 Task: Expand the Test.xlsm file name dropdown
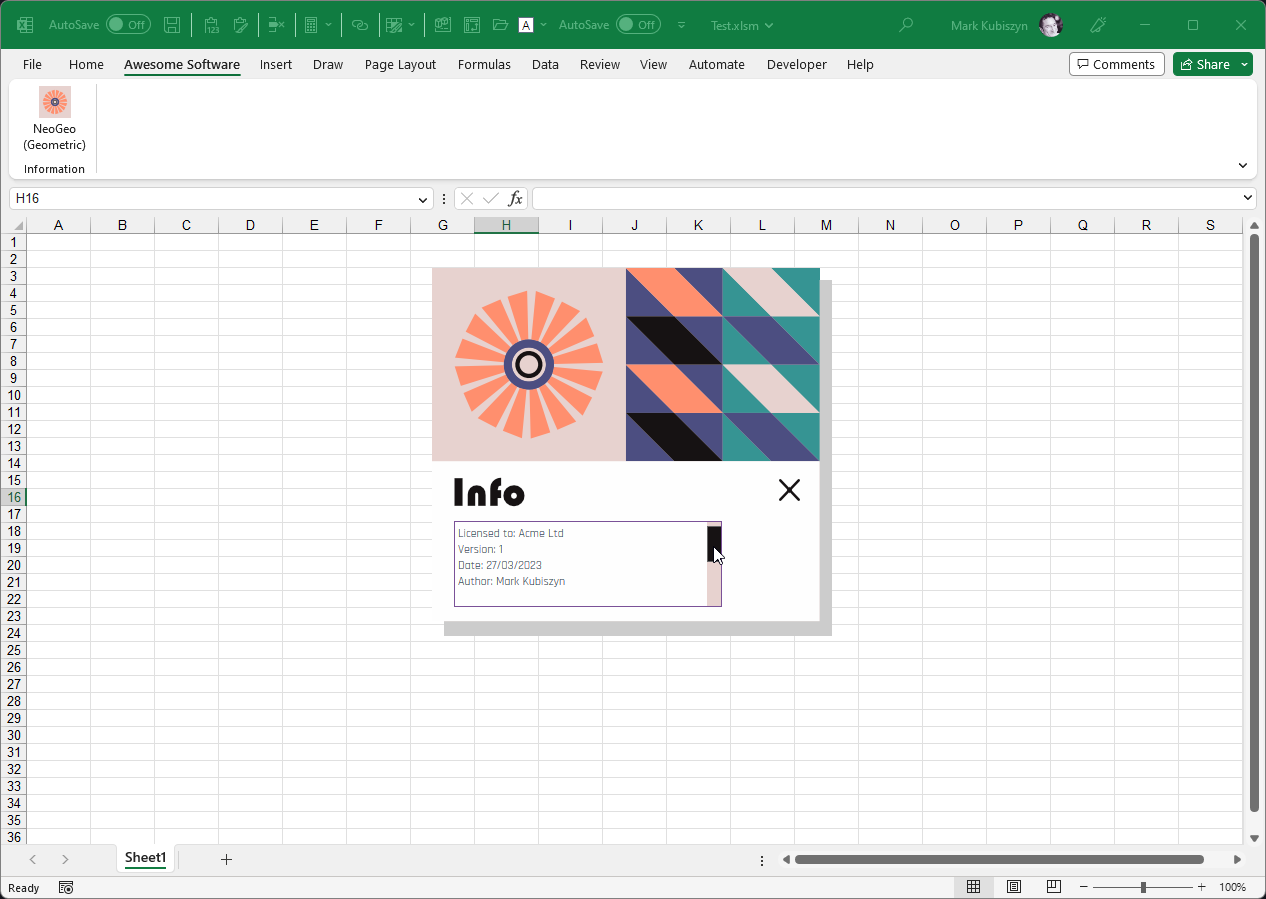click(x=768, y=25)
